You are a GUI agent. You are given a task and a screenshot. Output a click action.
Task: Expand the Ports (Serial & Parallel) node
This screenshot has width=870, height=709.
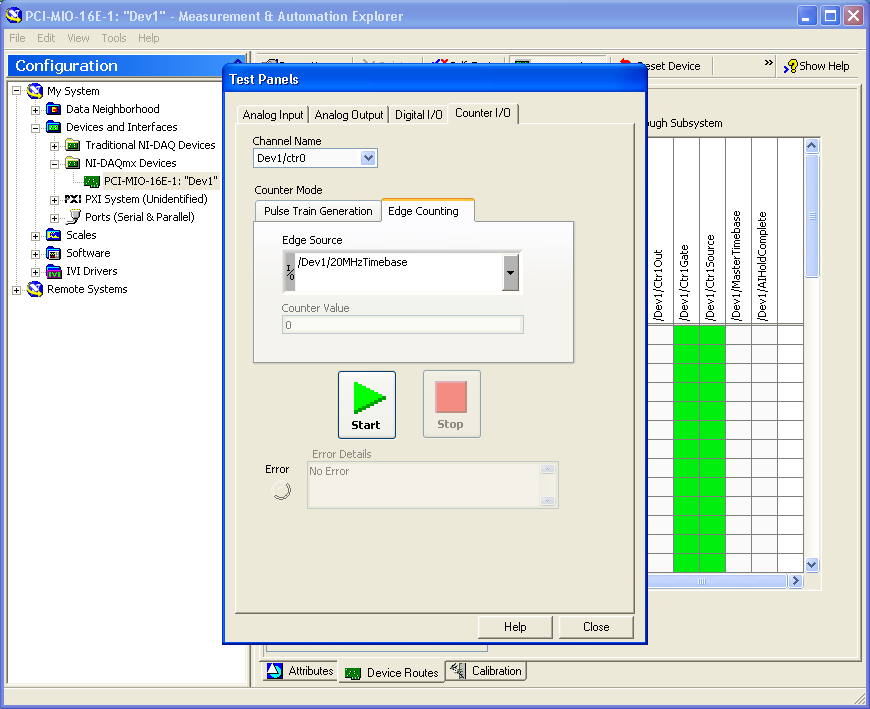click(x=54, y=218)
